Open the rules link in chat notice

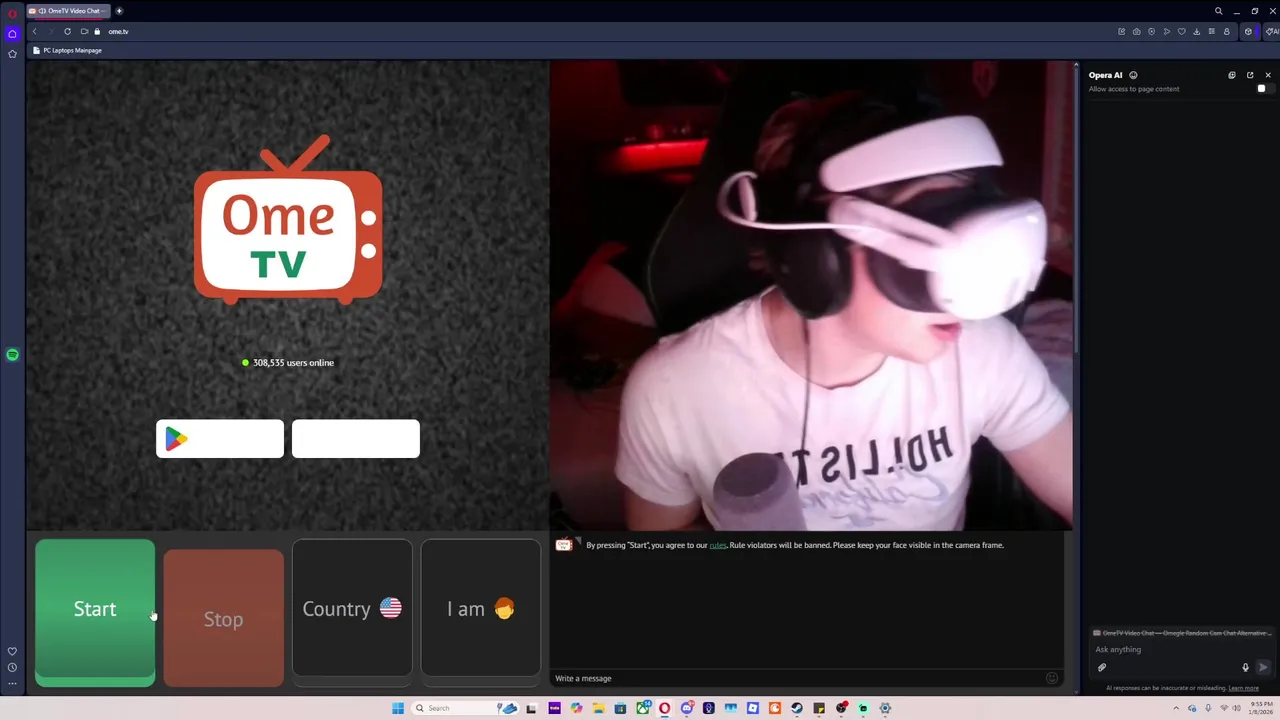coord(717,545)
